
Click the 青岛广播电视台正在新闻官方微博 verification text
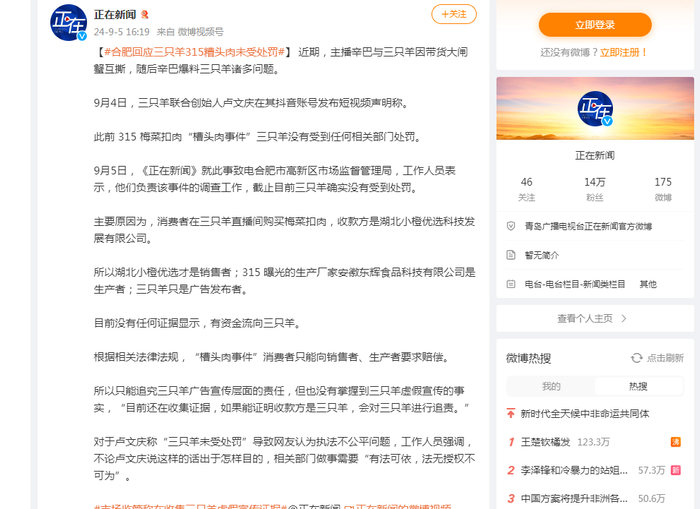pos(588,226)
